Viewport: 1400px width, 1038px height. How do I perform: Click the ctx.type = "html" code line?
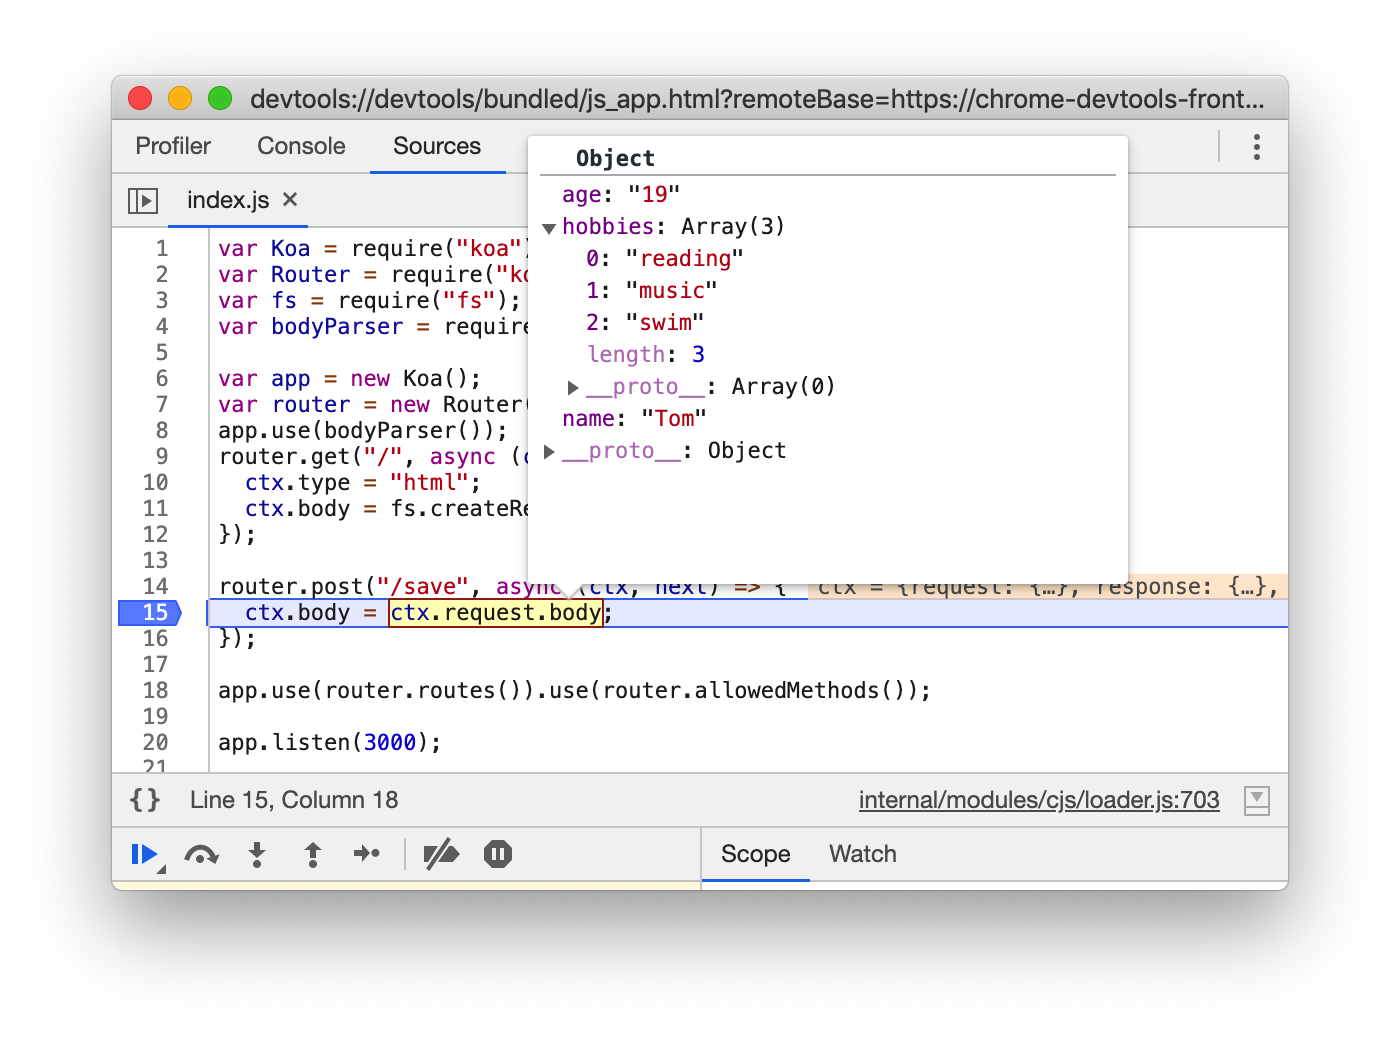coord(363,482)
